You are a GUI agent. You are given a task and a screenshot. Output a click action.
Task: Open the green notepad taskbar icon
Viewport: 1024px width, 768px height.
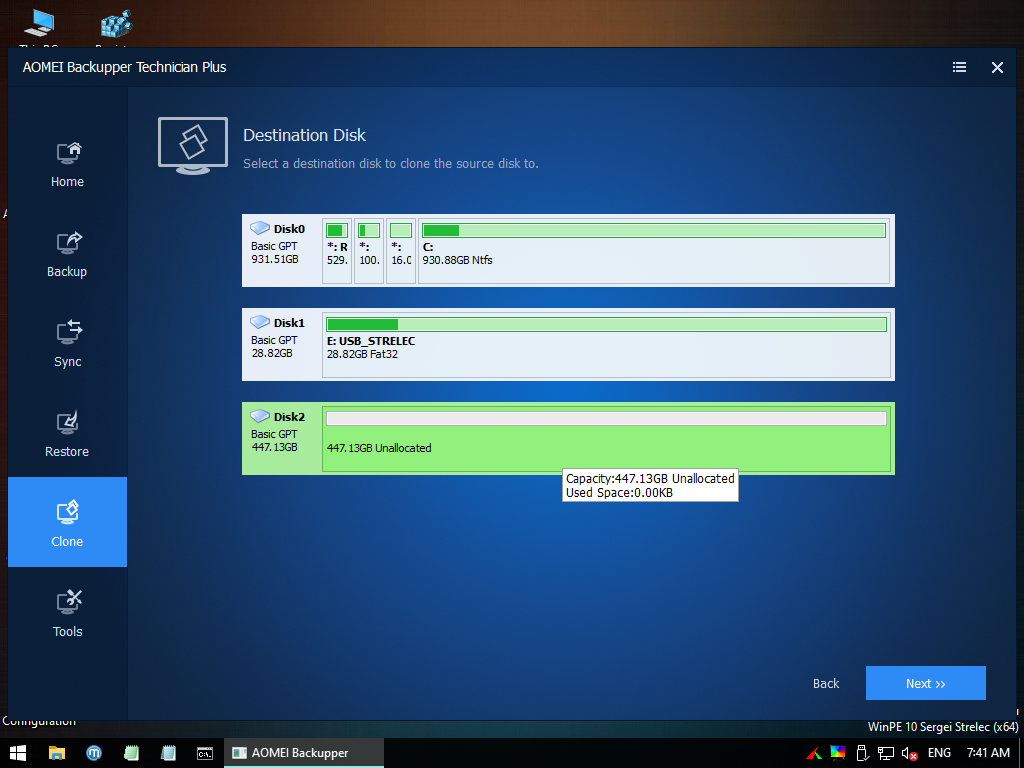tap(131, 753)
